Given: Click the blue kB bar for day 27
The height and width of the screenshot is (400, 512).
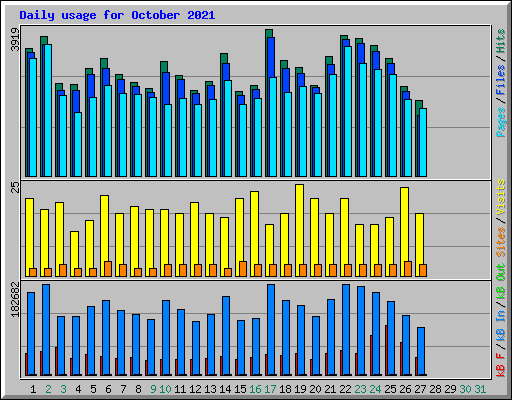Looking at the screenshot, I should pos(421,351).
